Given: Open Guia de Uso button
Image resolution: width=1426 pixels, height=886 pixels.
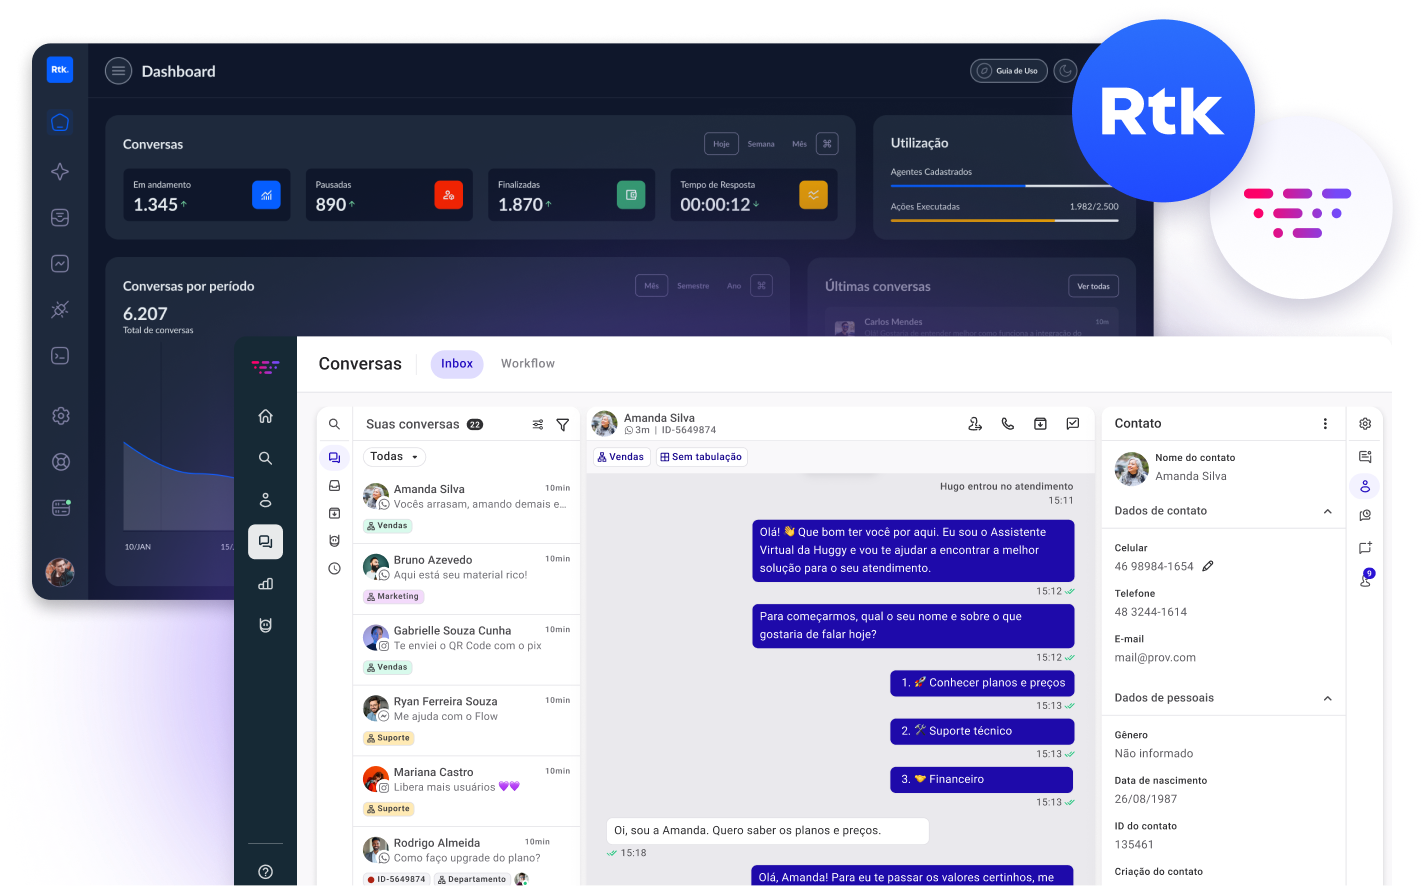Looking at the screenshot, I should [1009, 71].
